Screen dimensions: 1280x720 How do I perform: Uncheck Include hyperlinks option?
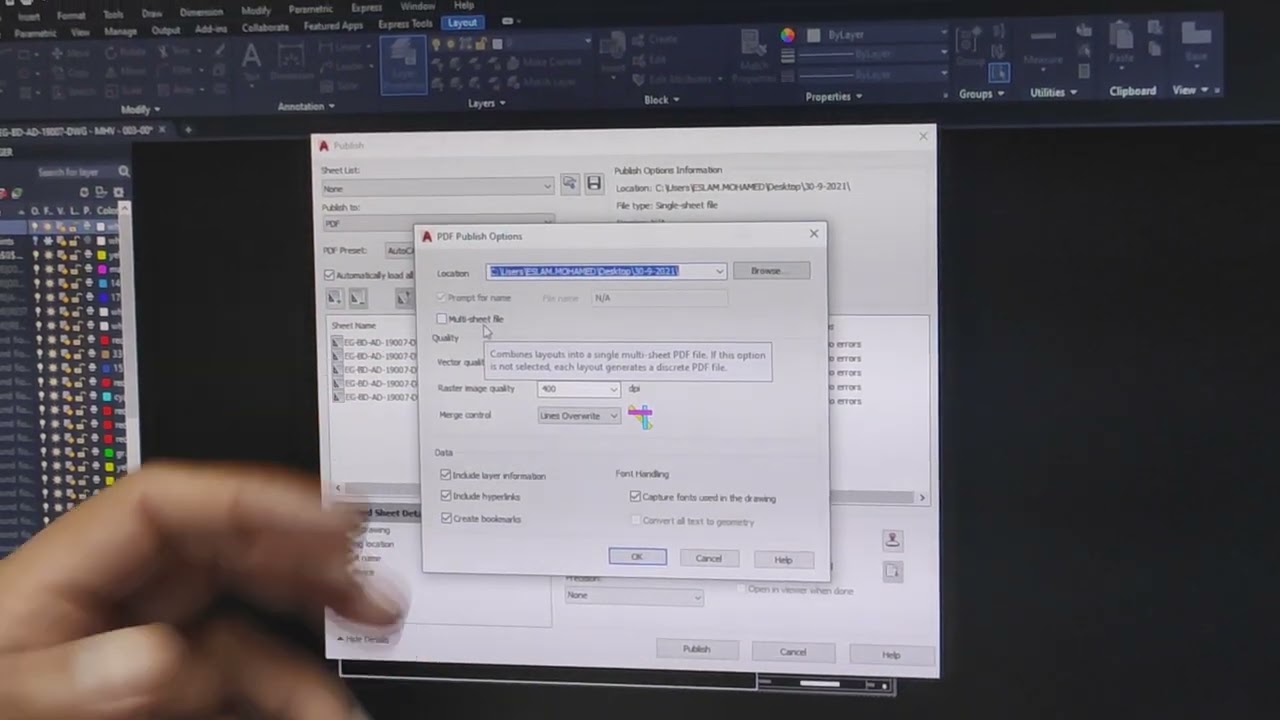(x=446, y=496)
